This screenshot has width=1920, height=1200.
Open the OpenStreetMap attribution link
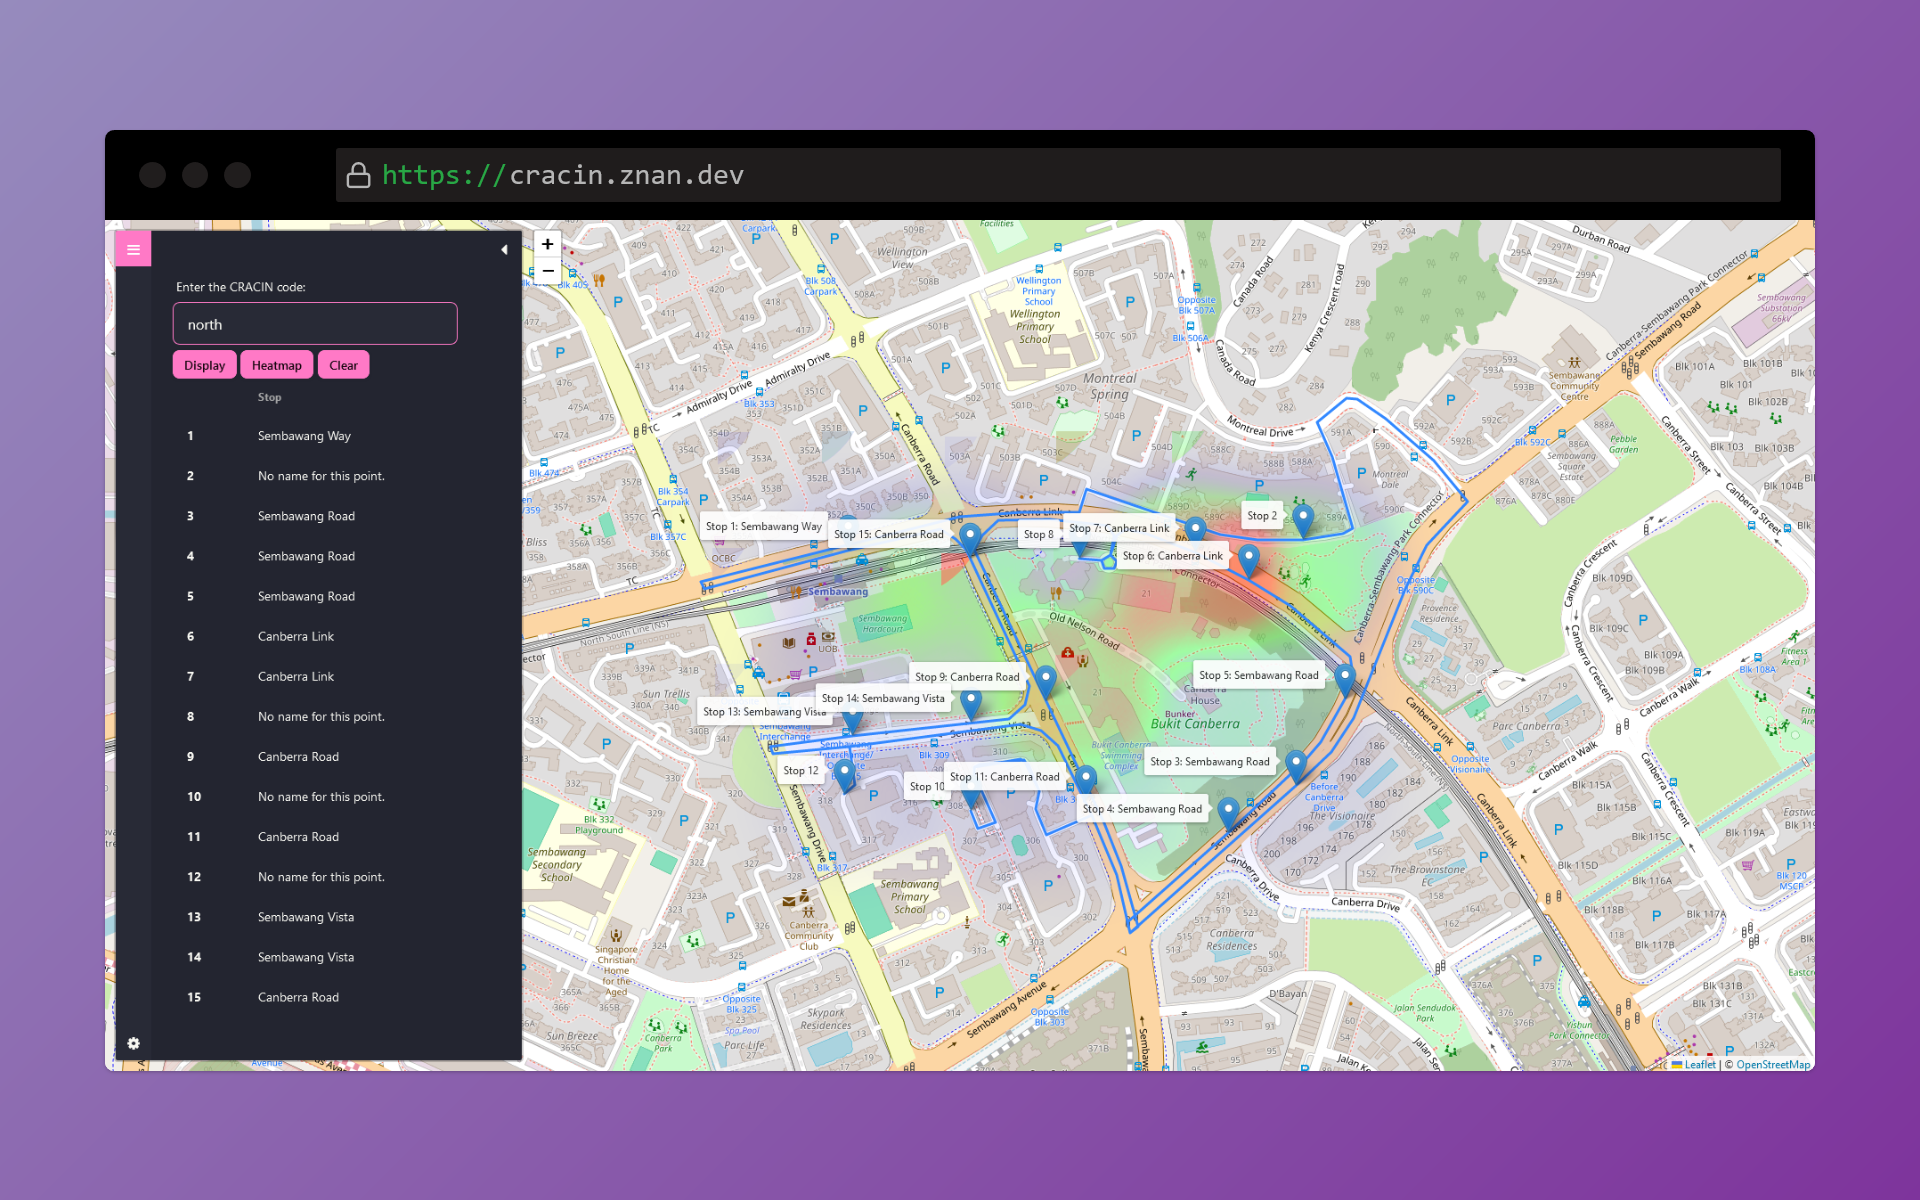point(1772,1064)
